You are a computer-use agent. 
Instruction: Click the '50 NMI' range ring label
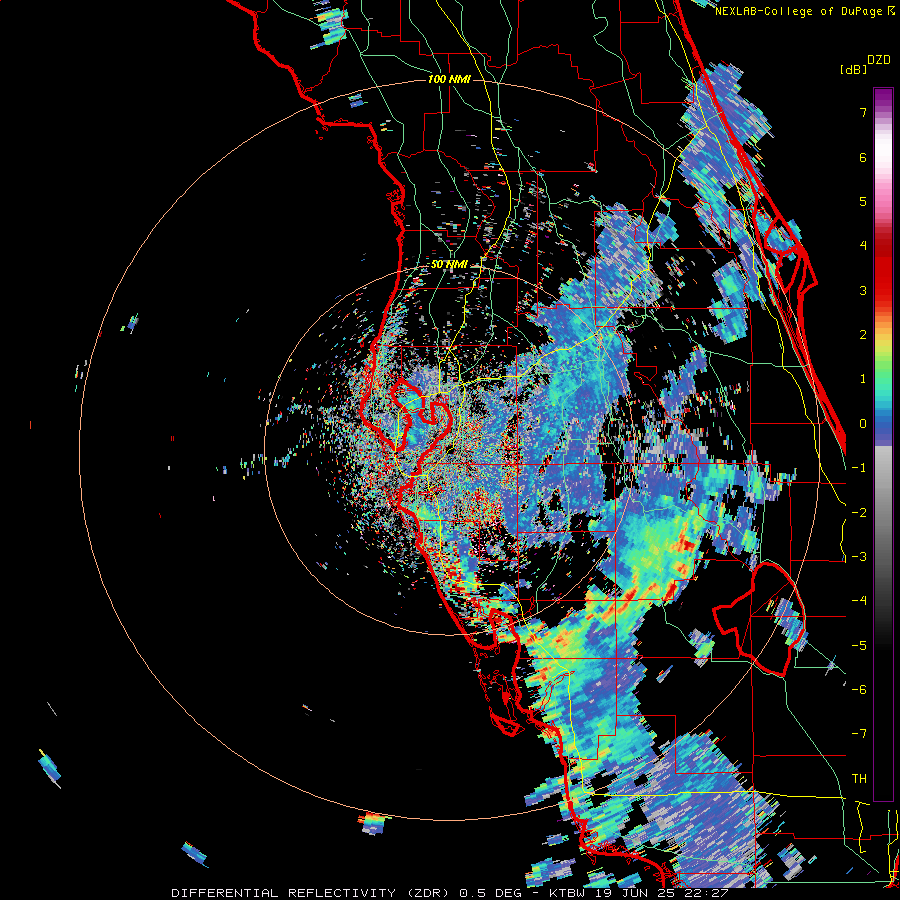pos(449,265)
